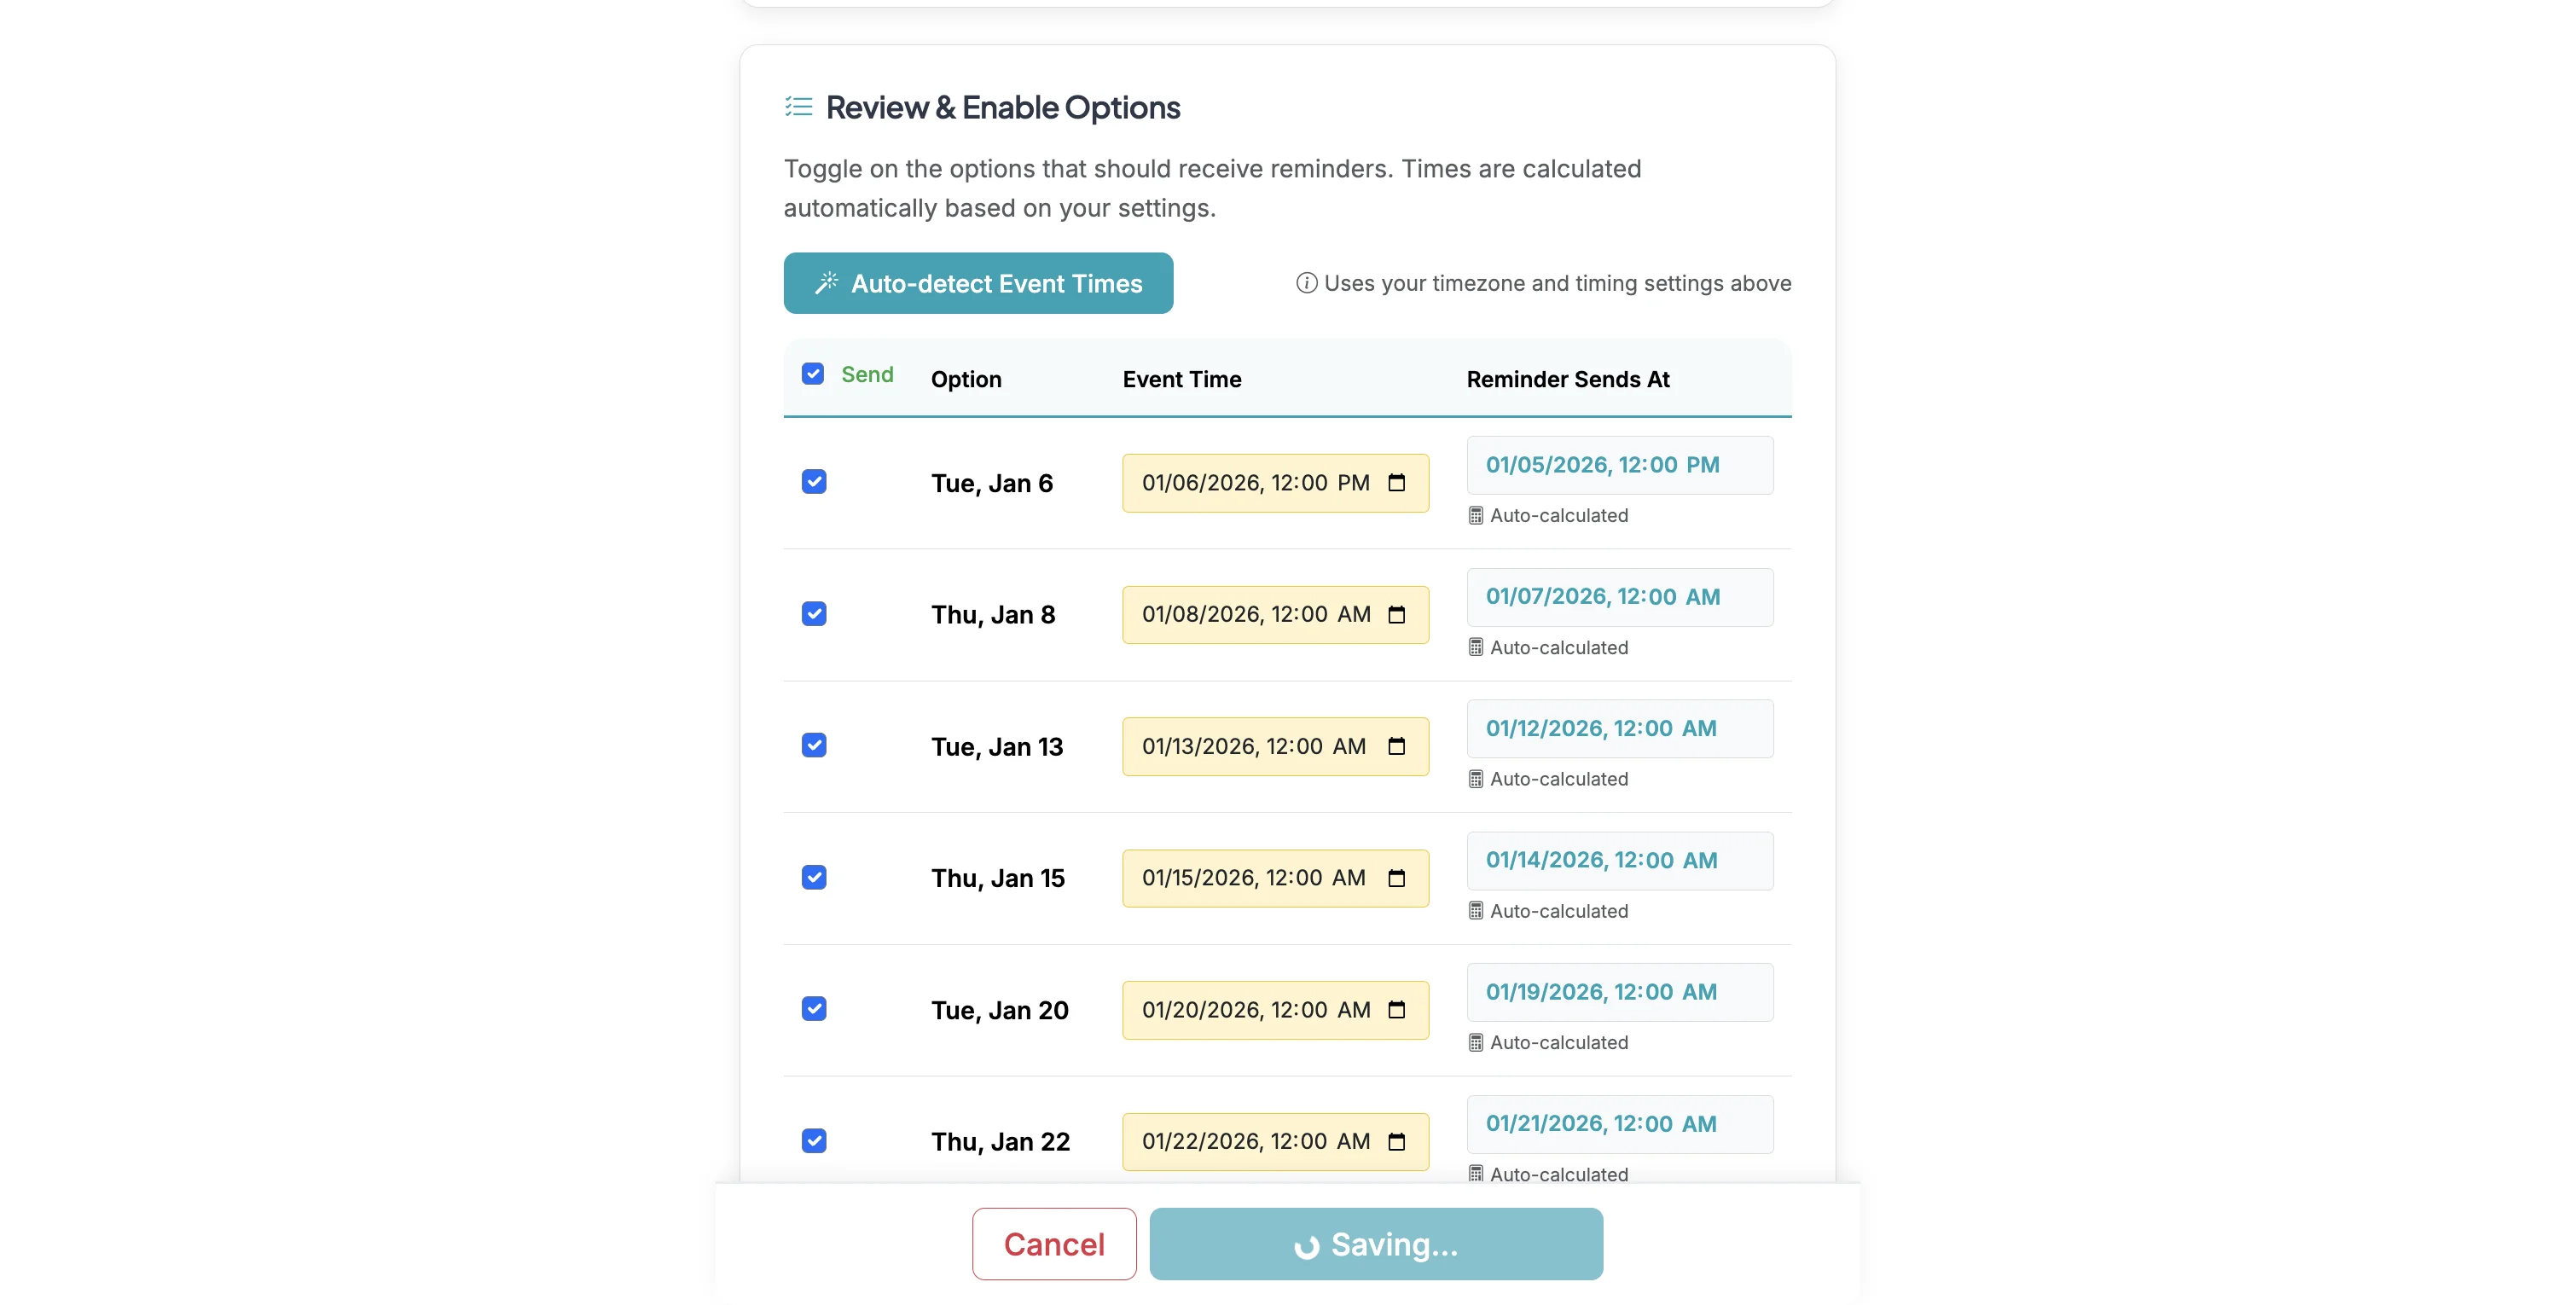Image resolution: width=2576 pixels, height=1305 pixels.
Task: Open the date picker for Tue Jan 13
Action: [1397, 746]
